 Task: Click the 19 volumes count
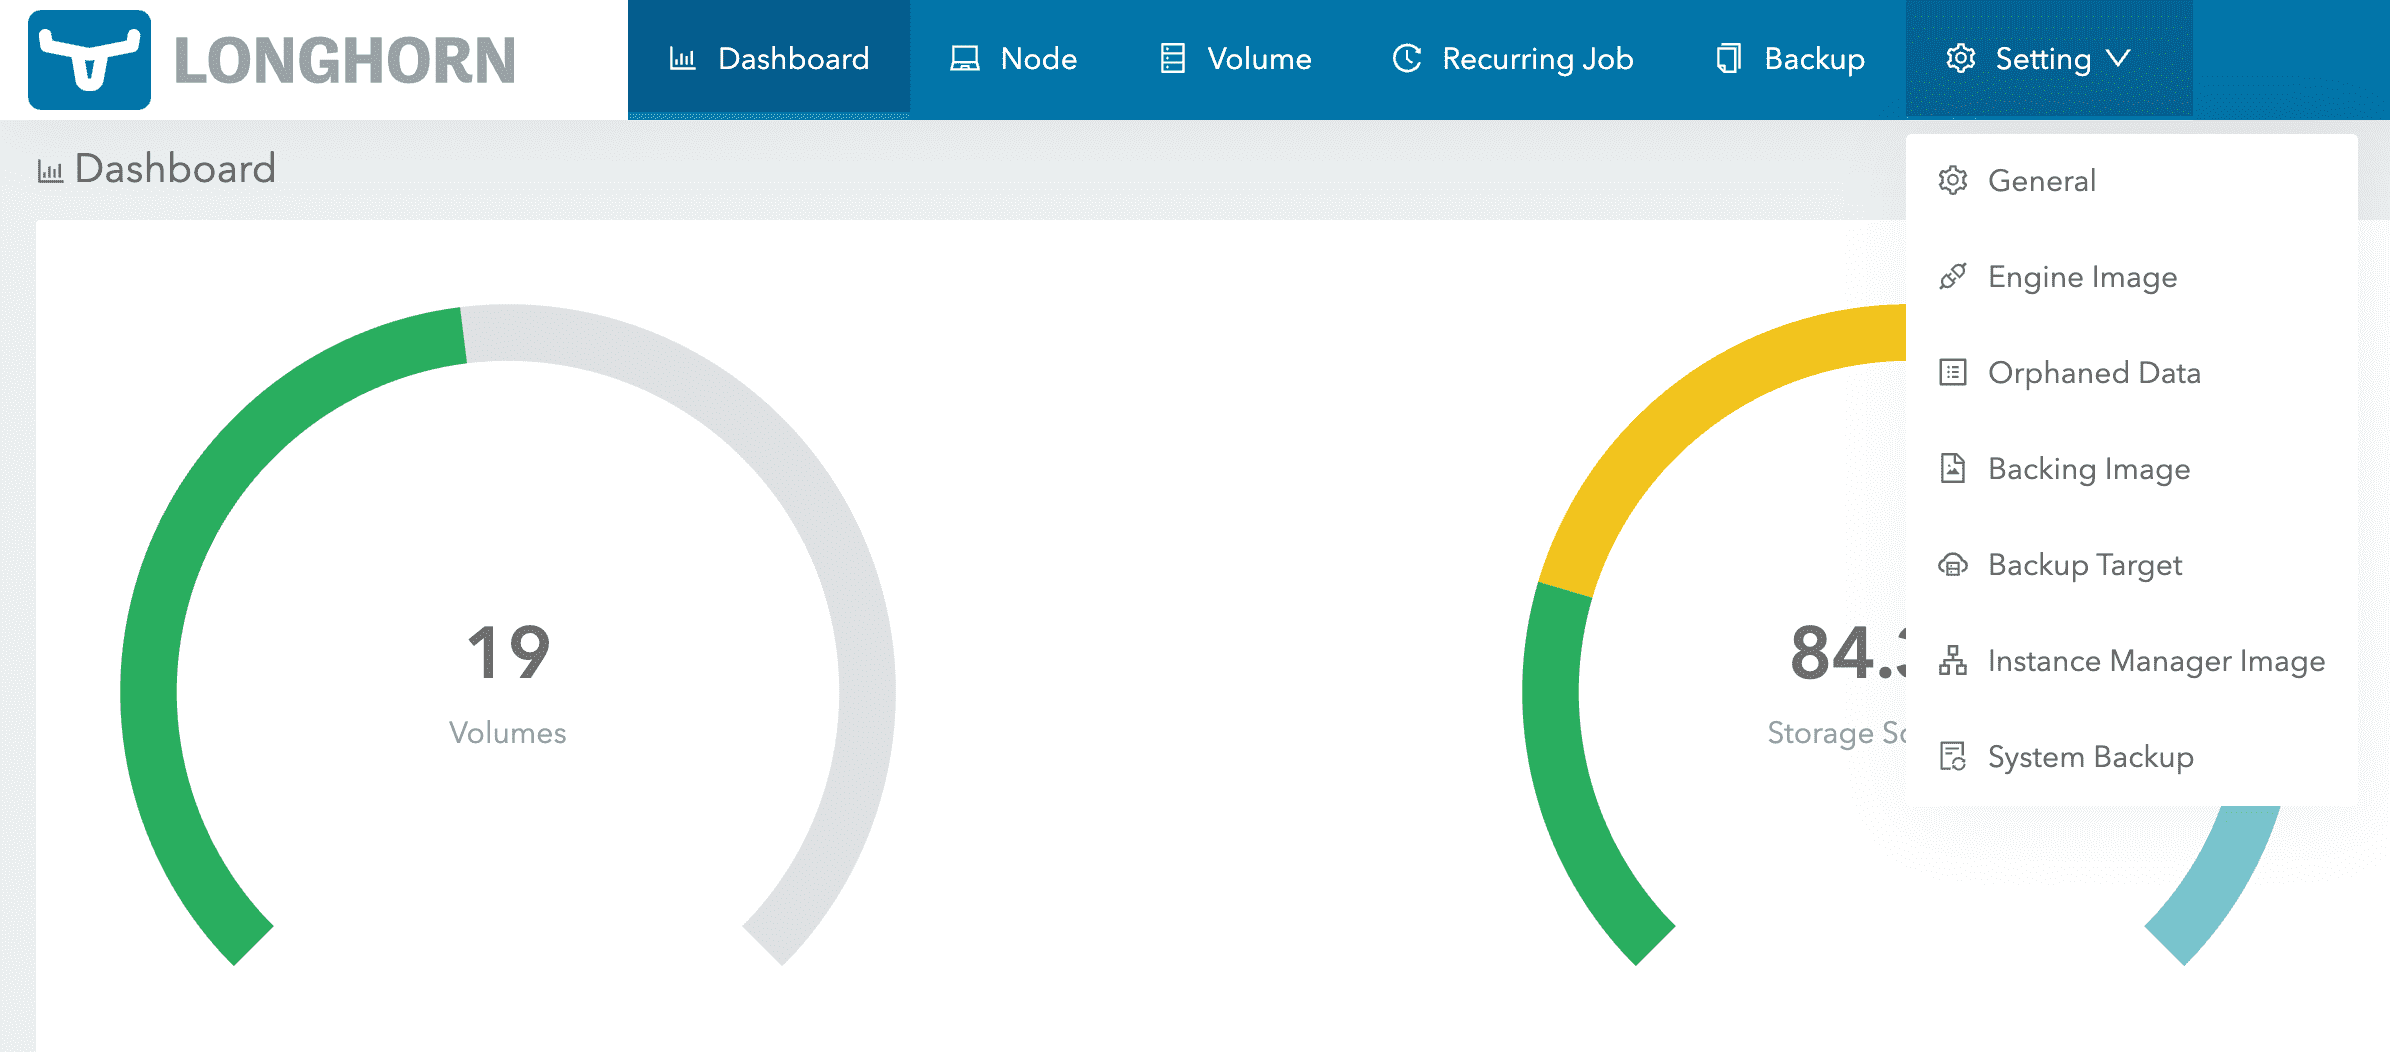[508, 653]
